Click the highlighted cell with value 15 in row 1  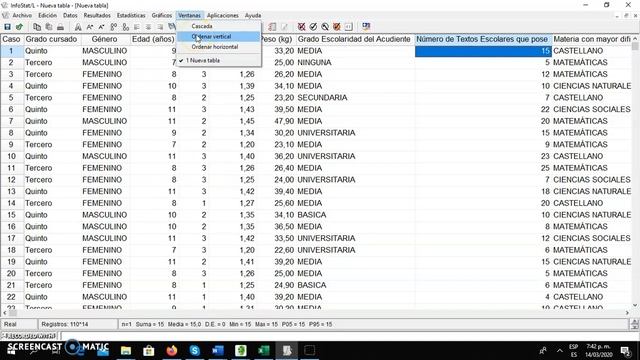pos(483,51)
